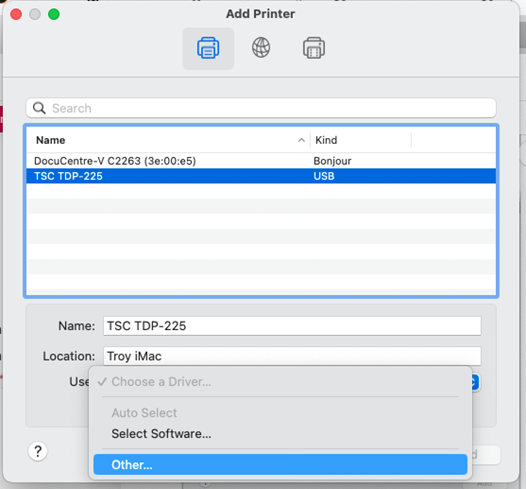The image size is (526, 489).
Task: Select the DocuCentre-V C2263 Bonjour printer
Action: pos(261,161)
